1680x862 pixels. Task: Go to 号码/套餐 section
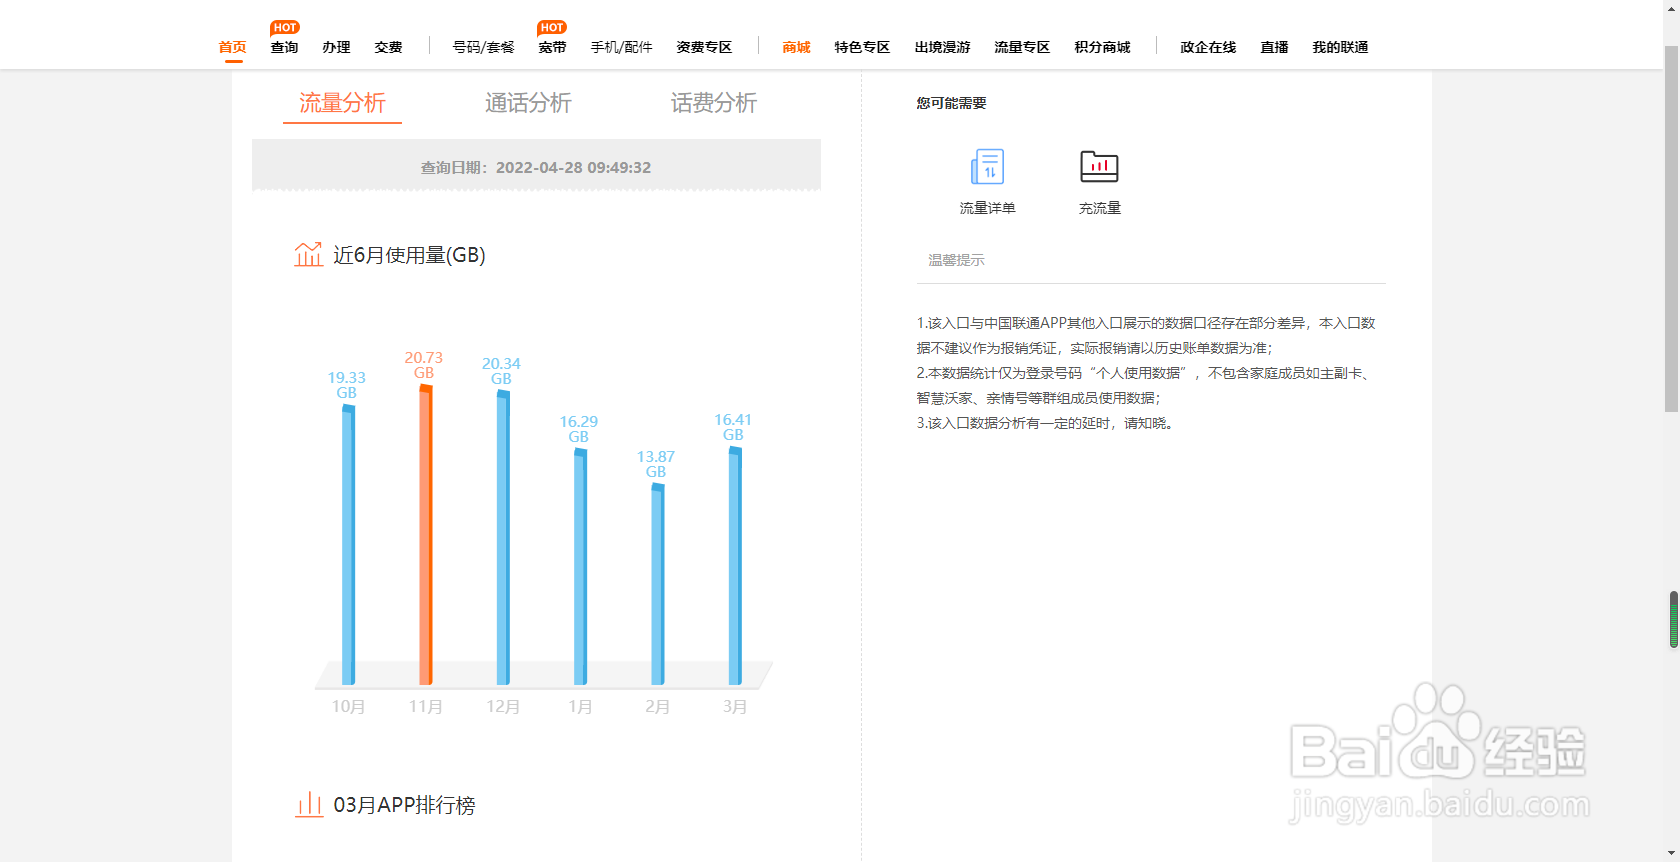(483, 47)
